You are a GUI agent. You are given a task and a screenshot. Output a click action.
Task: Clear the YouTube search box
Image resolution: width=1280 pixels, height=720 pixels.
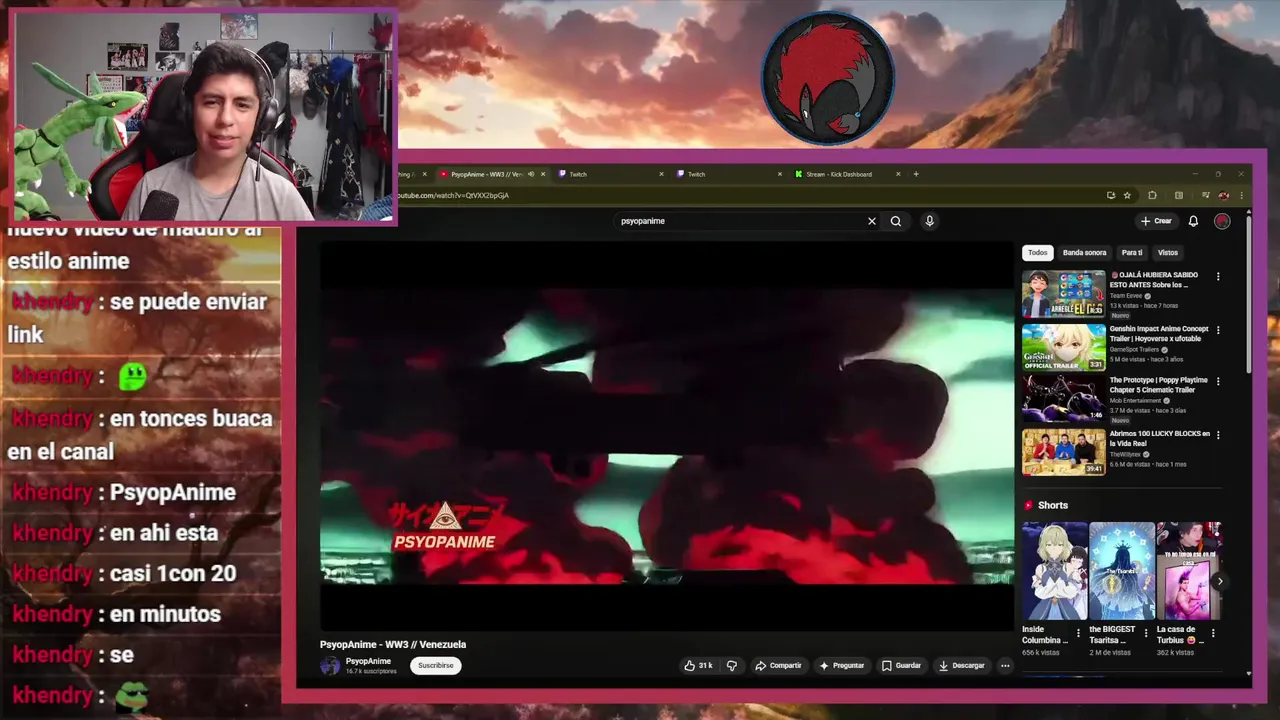pos(871,221)
